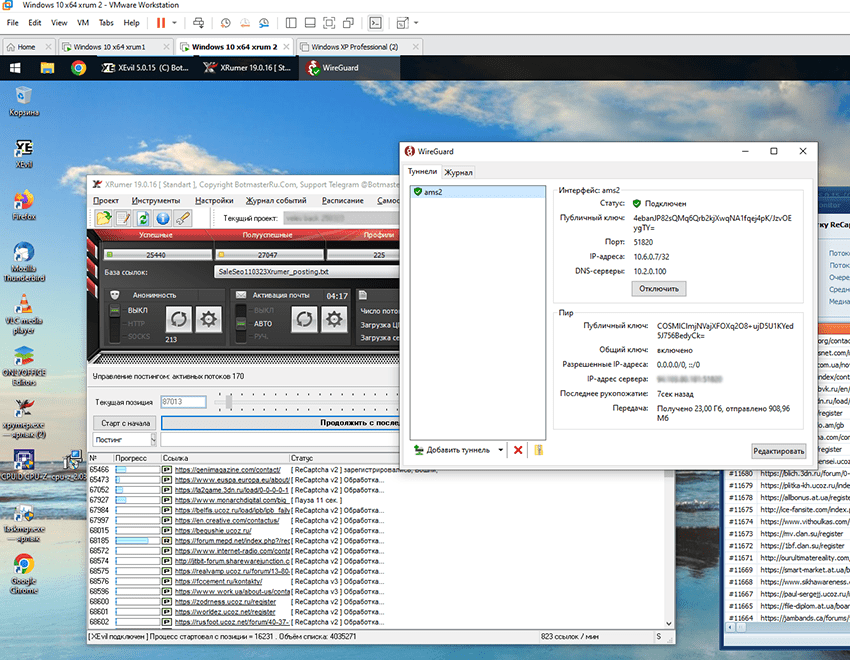Open Настройки menu in XRumer

[214, 200]
